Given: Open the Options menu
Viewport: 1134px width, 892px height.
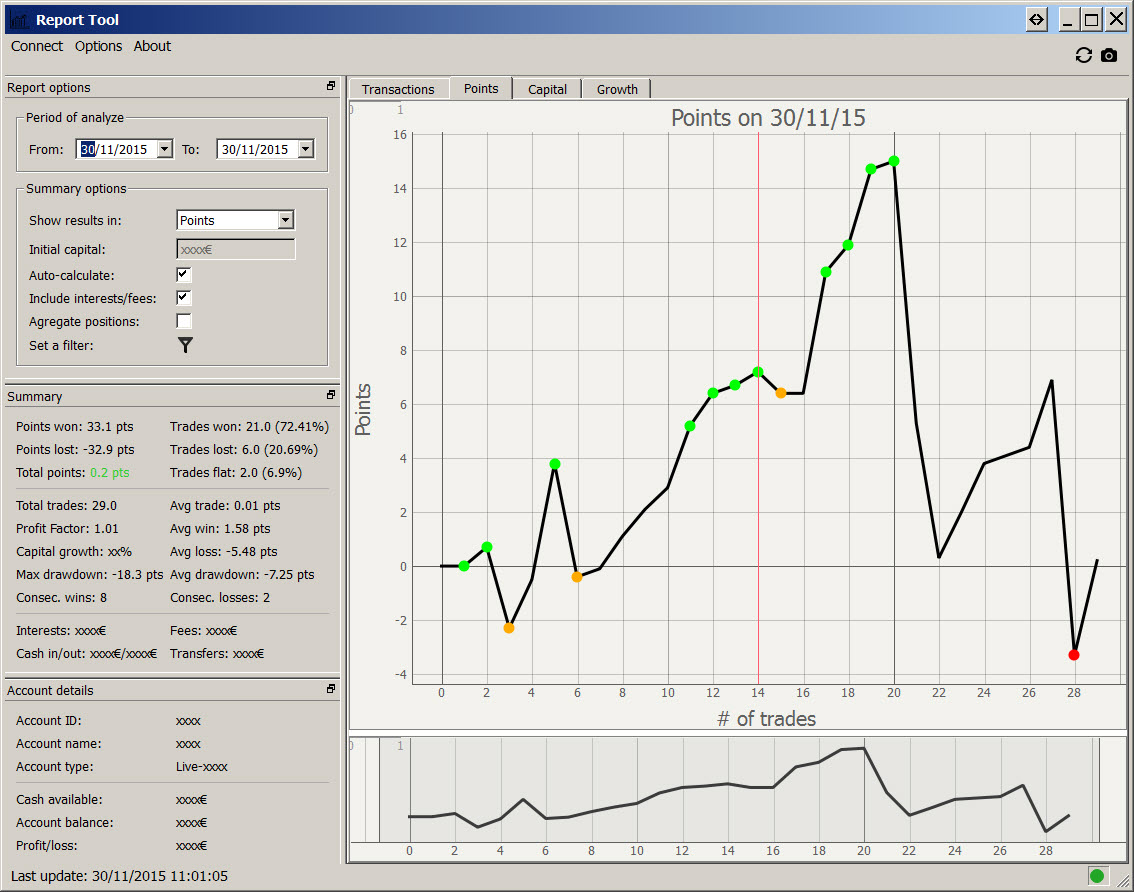Looking at the screenshot, I should pyautogui.click(x=99, y=46).
